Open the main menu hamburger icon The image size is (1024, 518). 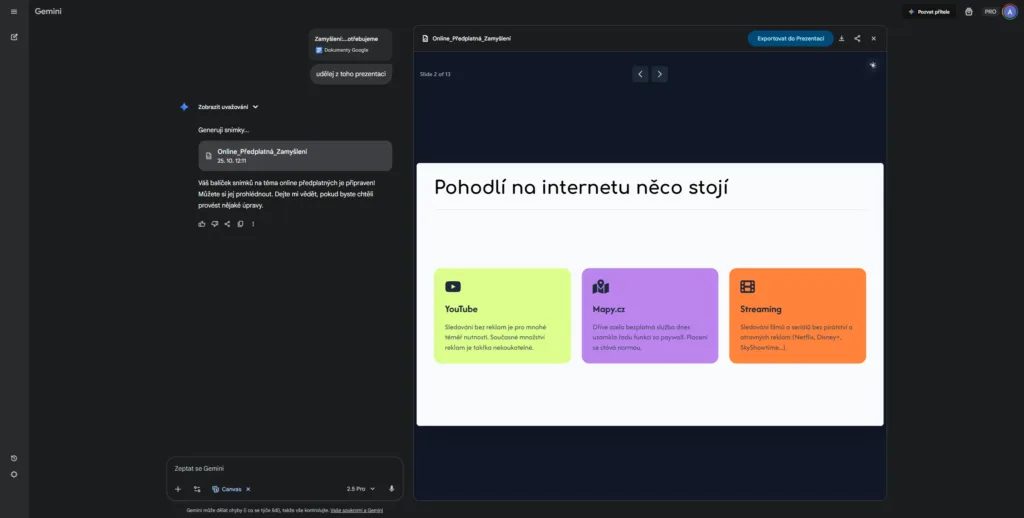coord(14,11)
